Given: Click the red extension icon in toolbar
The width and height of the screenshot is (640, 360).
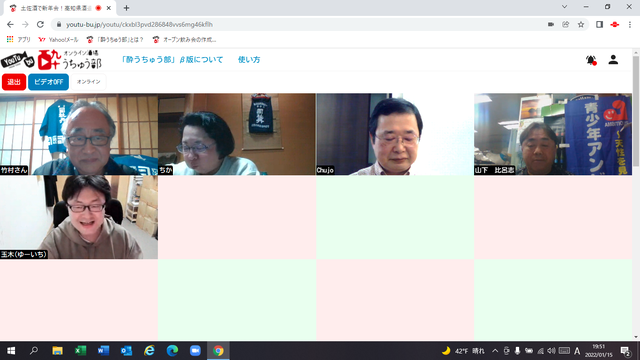Looking at the screenshot, I should point(615,24).
